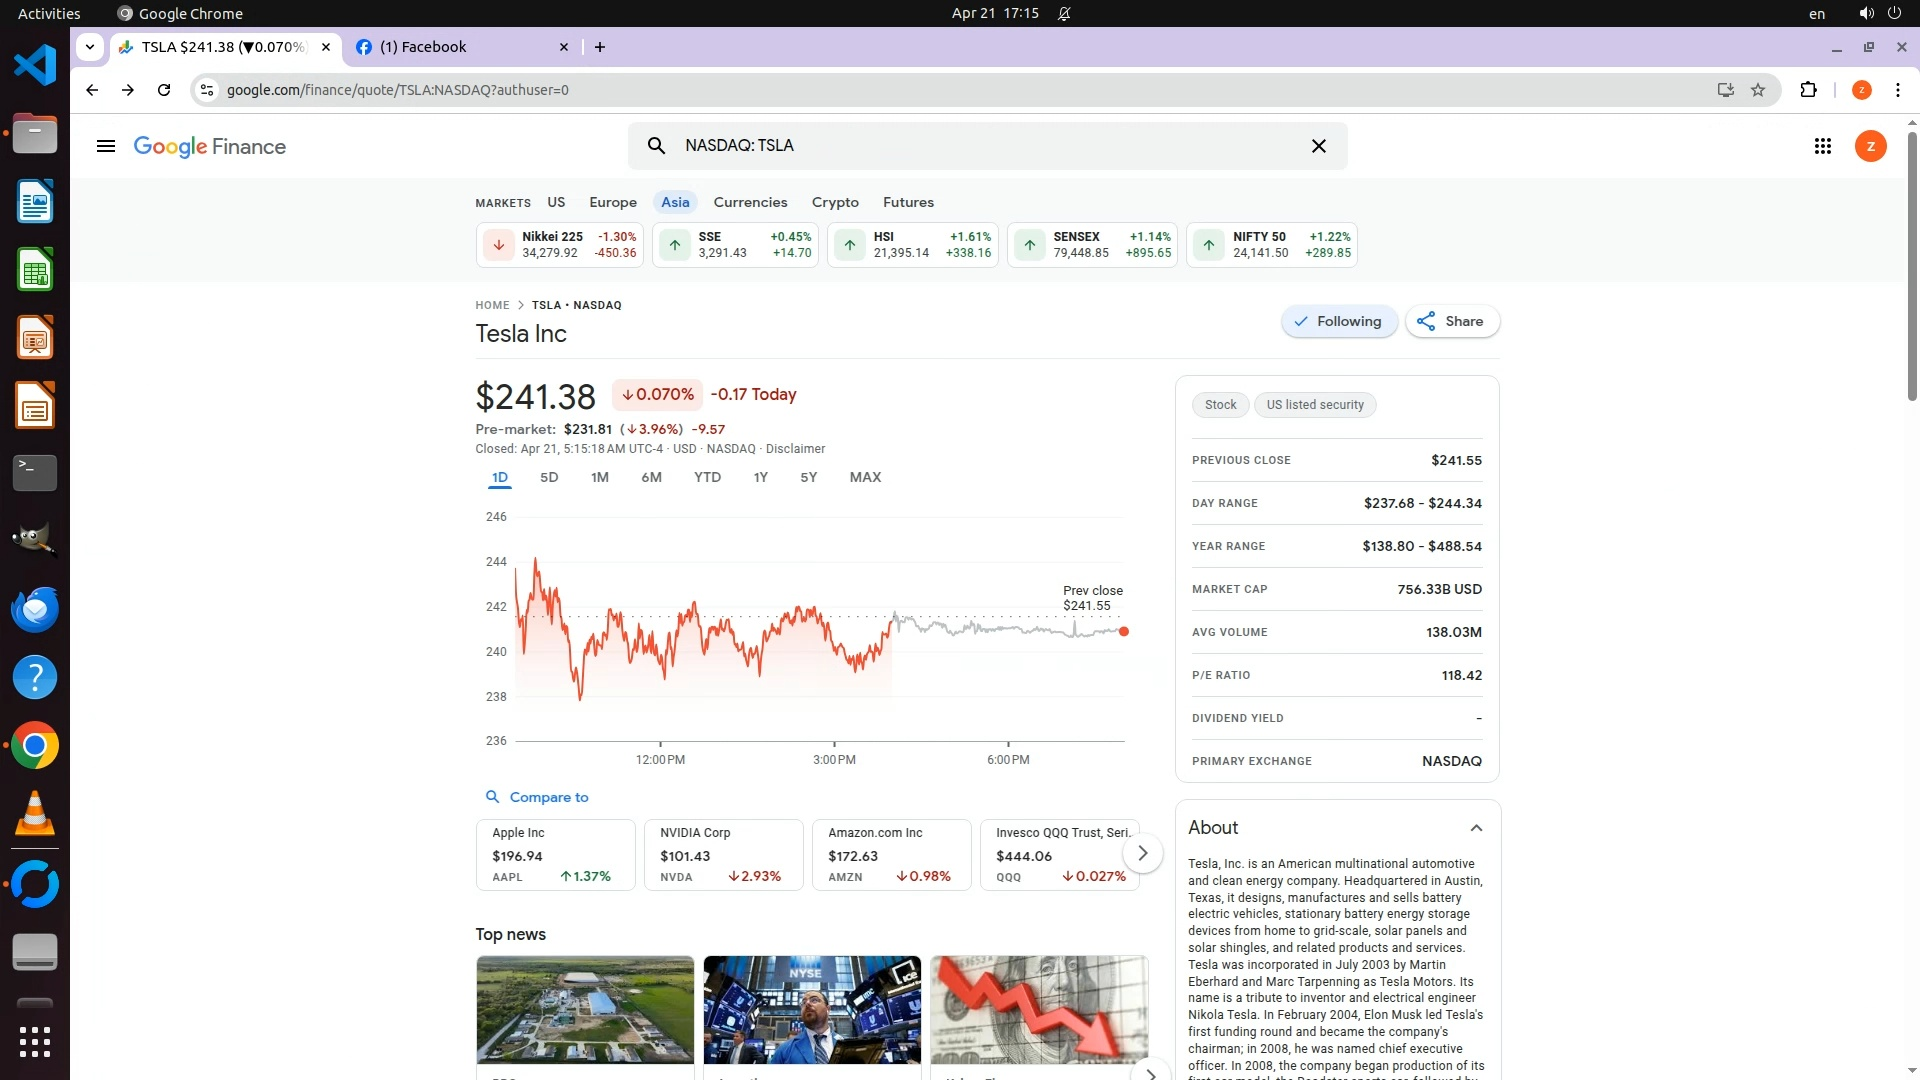Switch to the 5D chart range
Image resolution: width=1920 pixels, height=1080 pixels.
549,477
